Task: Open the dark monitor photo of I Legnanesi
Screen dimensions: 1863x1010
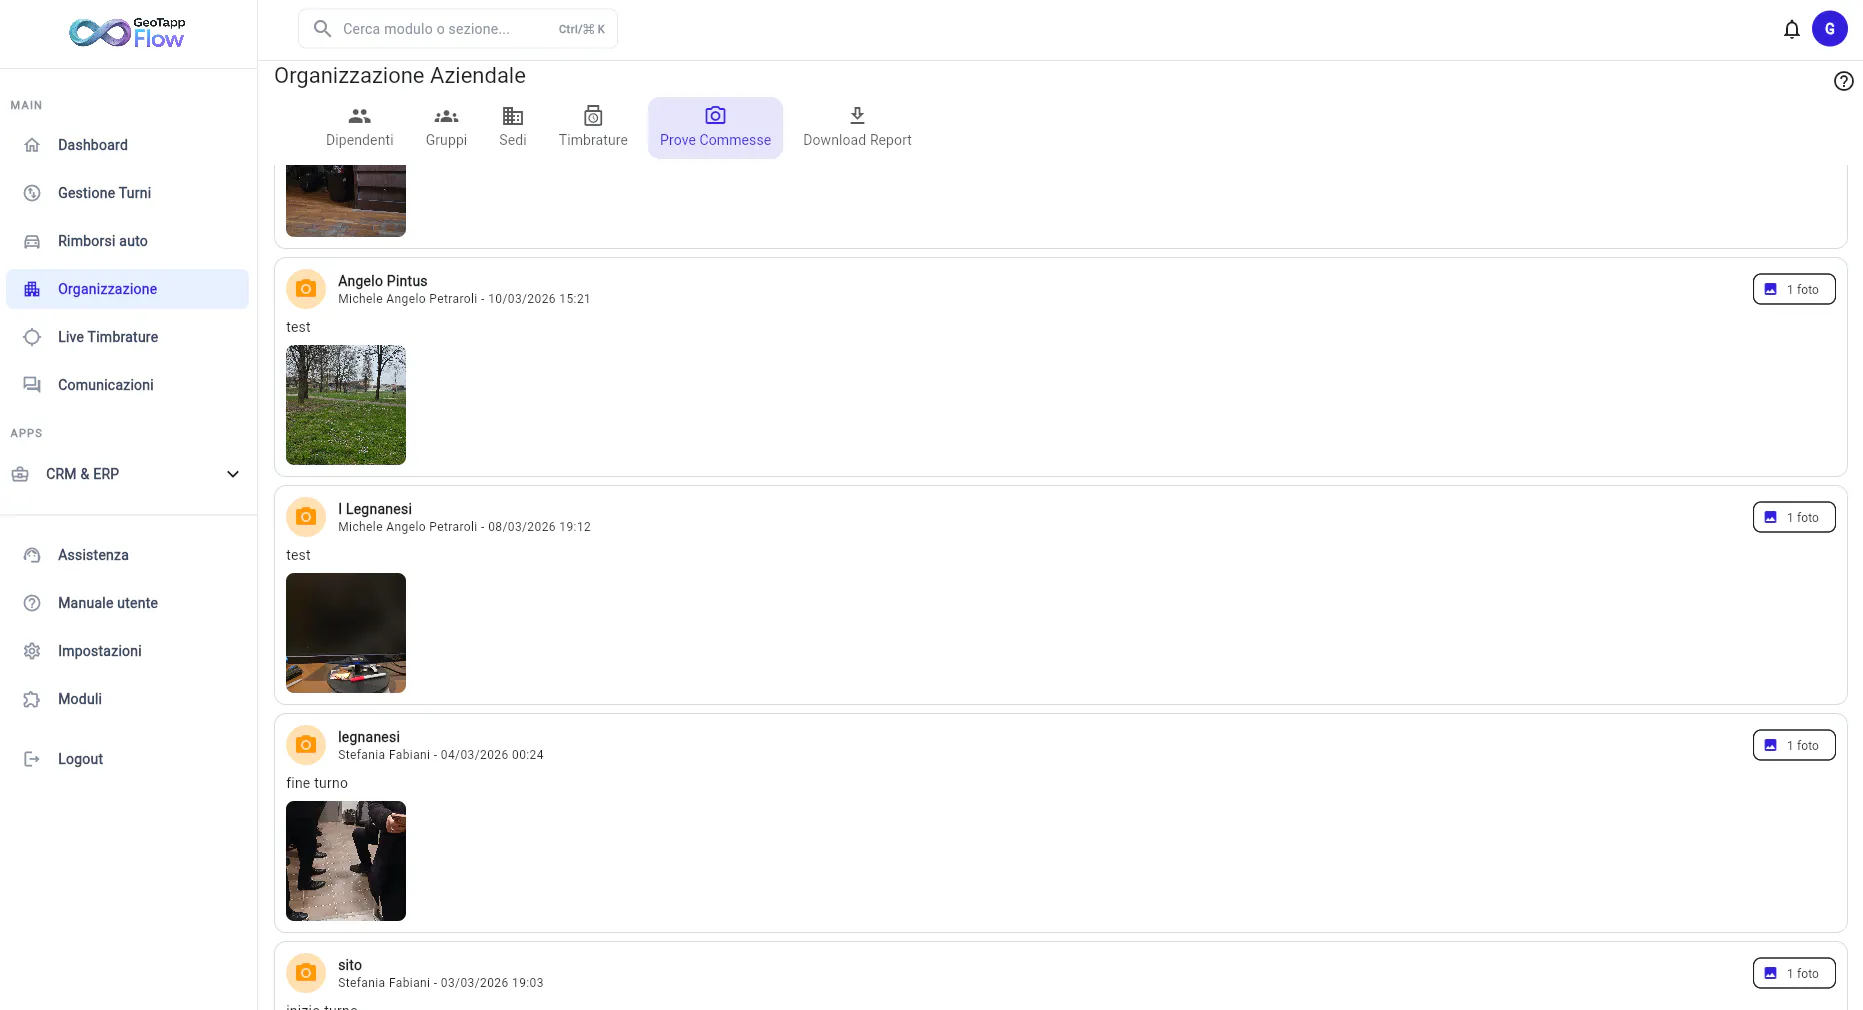Action: (346, 633)
